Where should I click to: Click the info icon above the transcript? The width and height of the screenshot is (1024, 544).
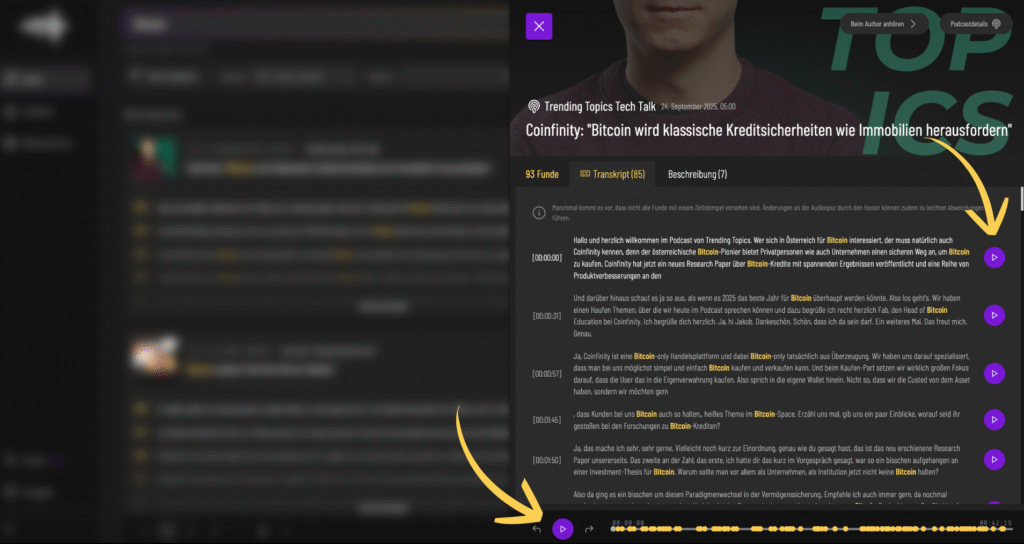(538, 211)
